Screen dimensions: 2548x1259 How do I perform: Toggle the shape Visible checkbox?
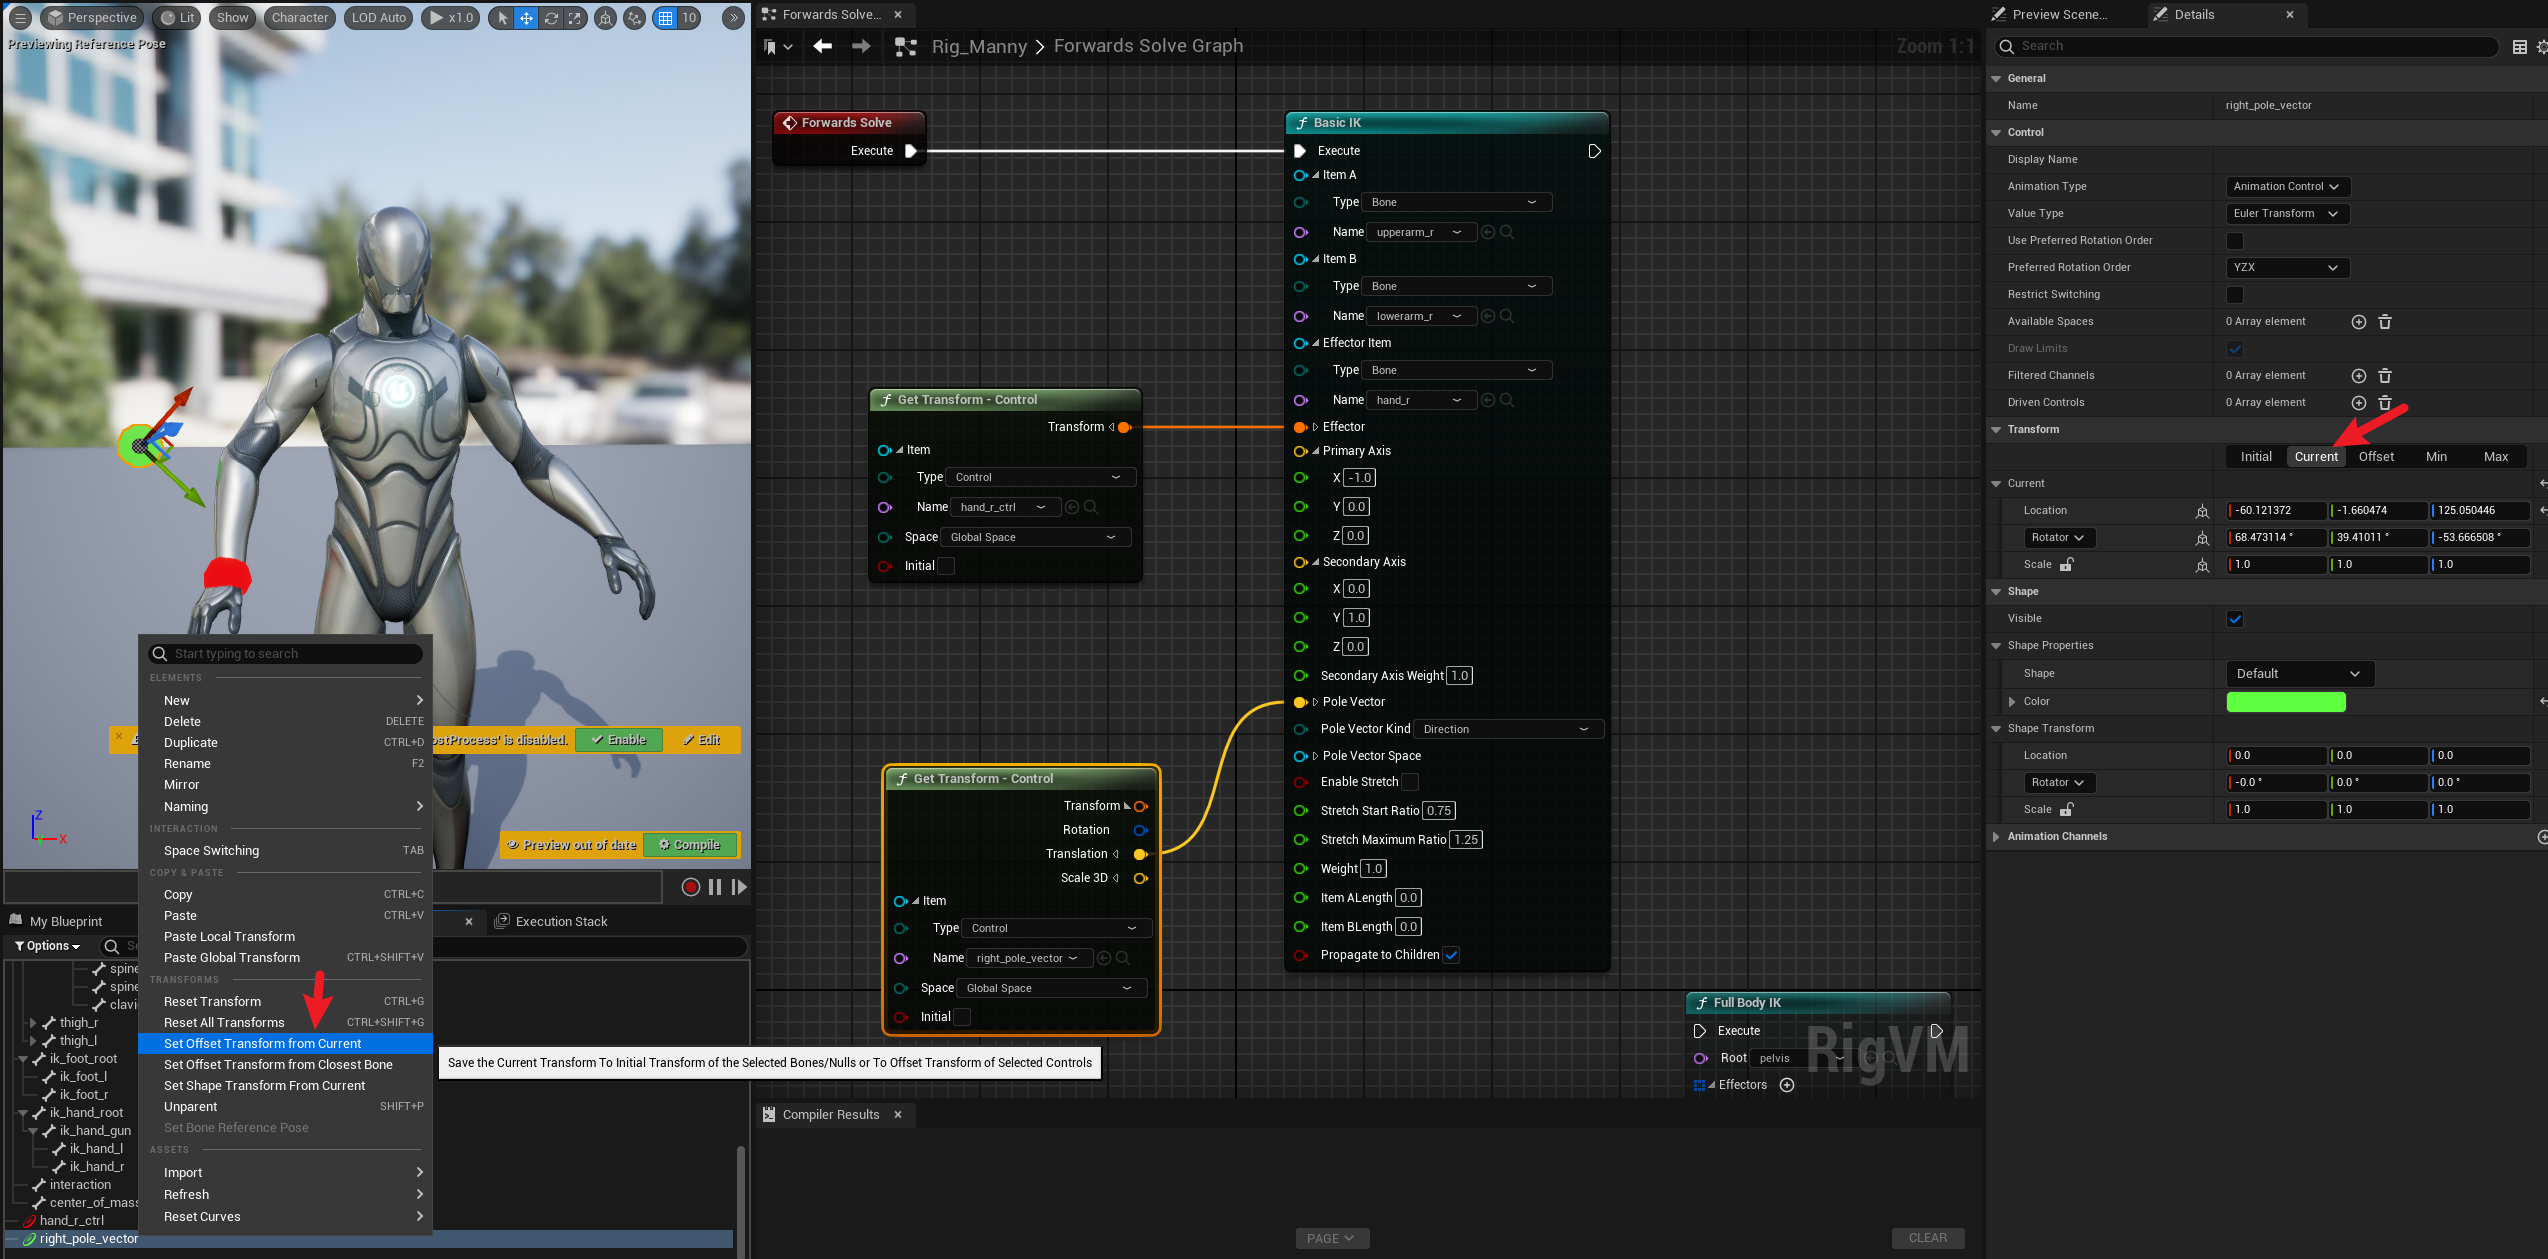[x=2235, y=619]
